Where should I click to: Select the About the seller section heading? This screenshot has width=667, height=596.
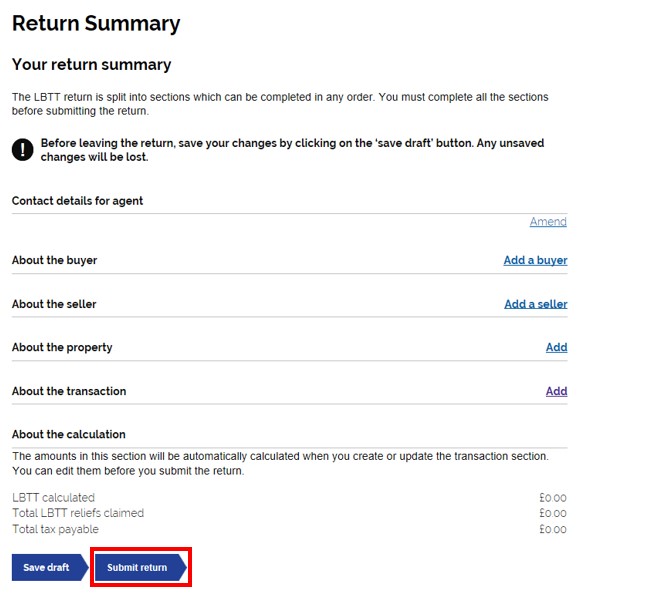[54, 304]
